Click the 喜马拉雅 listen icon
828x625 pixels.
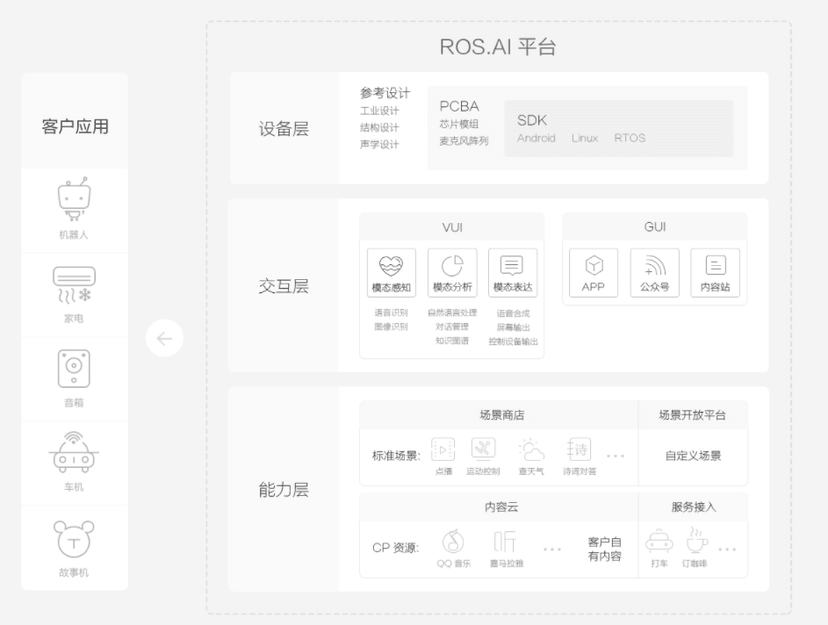click(505, 541)
